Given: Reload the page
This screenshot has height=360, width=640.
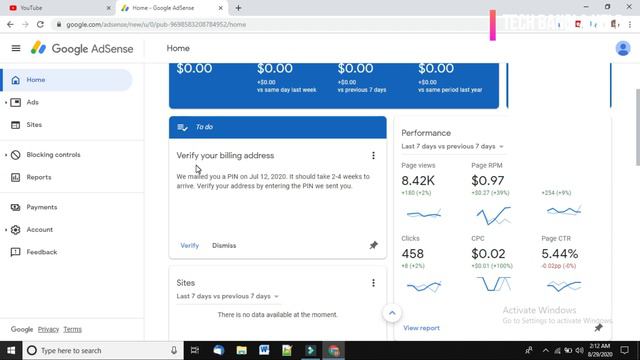Looking at the screenshot, I should pyautogui.click(x=40, y=24).
